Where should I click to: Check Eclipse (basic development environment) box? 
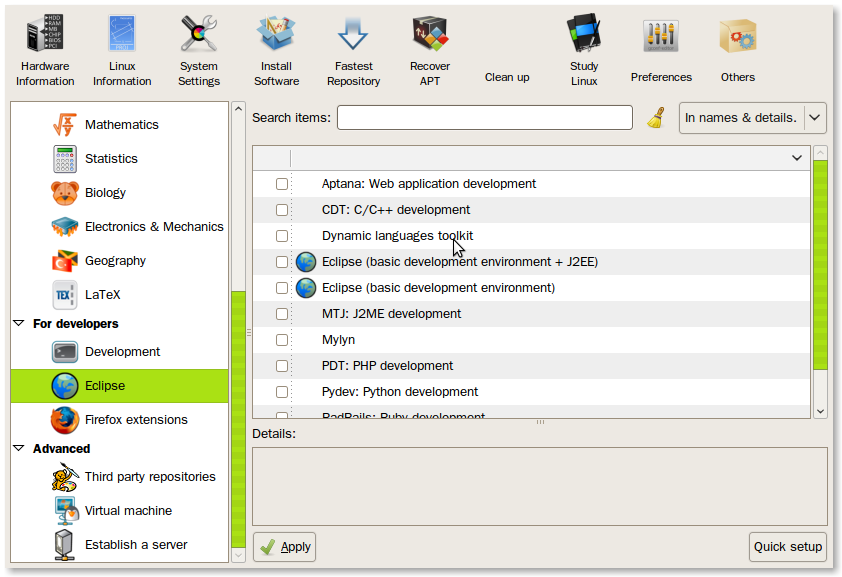pyautogui.click(x=282, y=288)
